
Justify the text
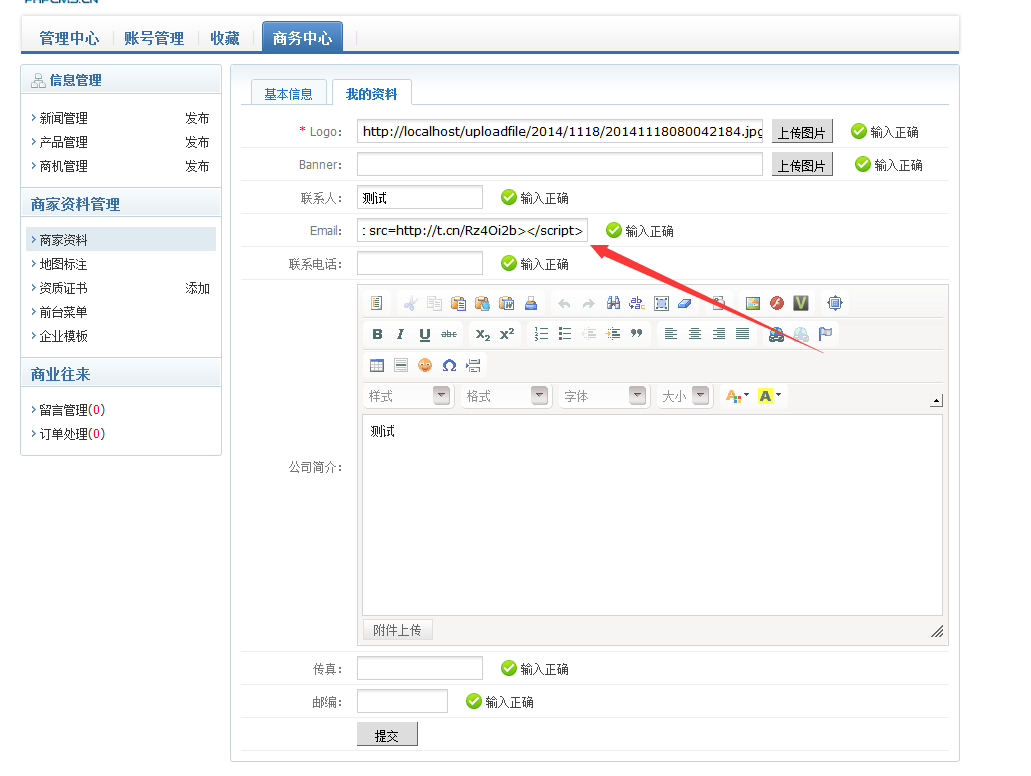point(742,334)
